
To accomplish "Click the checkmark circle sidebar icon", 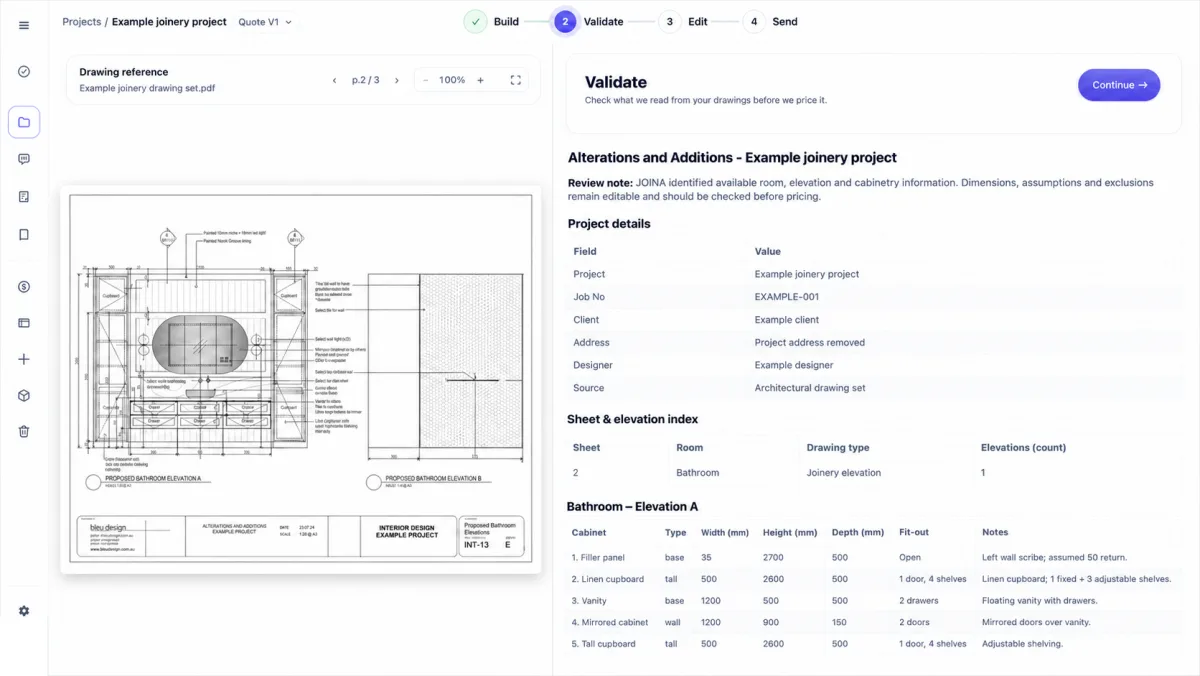I will tap(24, 72).
